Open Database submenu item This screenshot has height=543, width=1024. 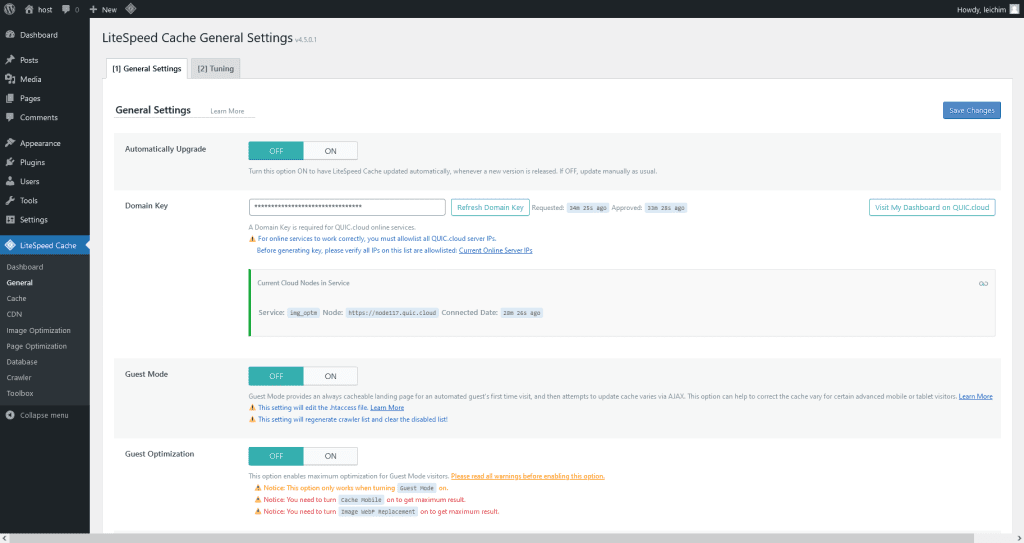(22, 361)
